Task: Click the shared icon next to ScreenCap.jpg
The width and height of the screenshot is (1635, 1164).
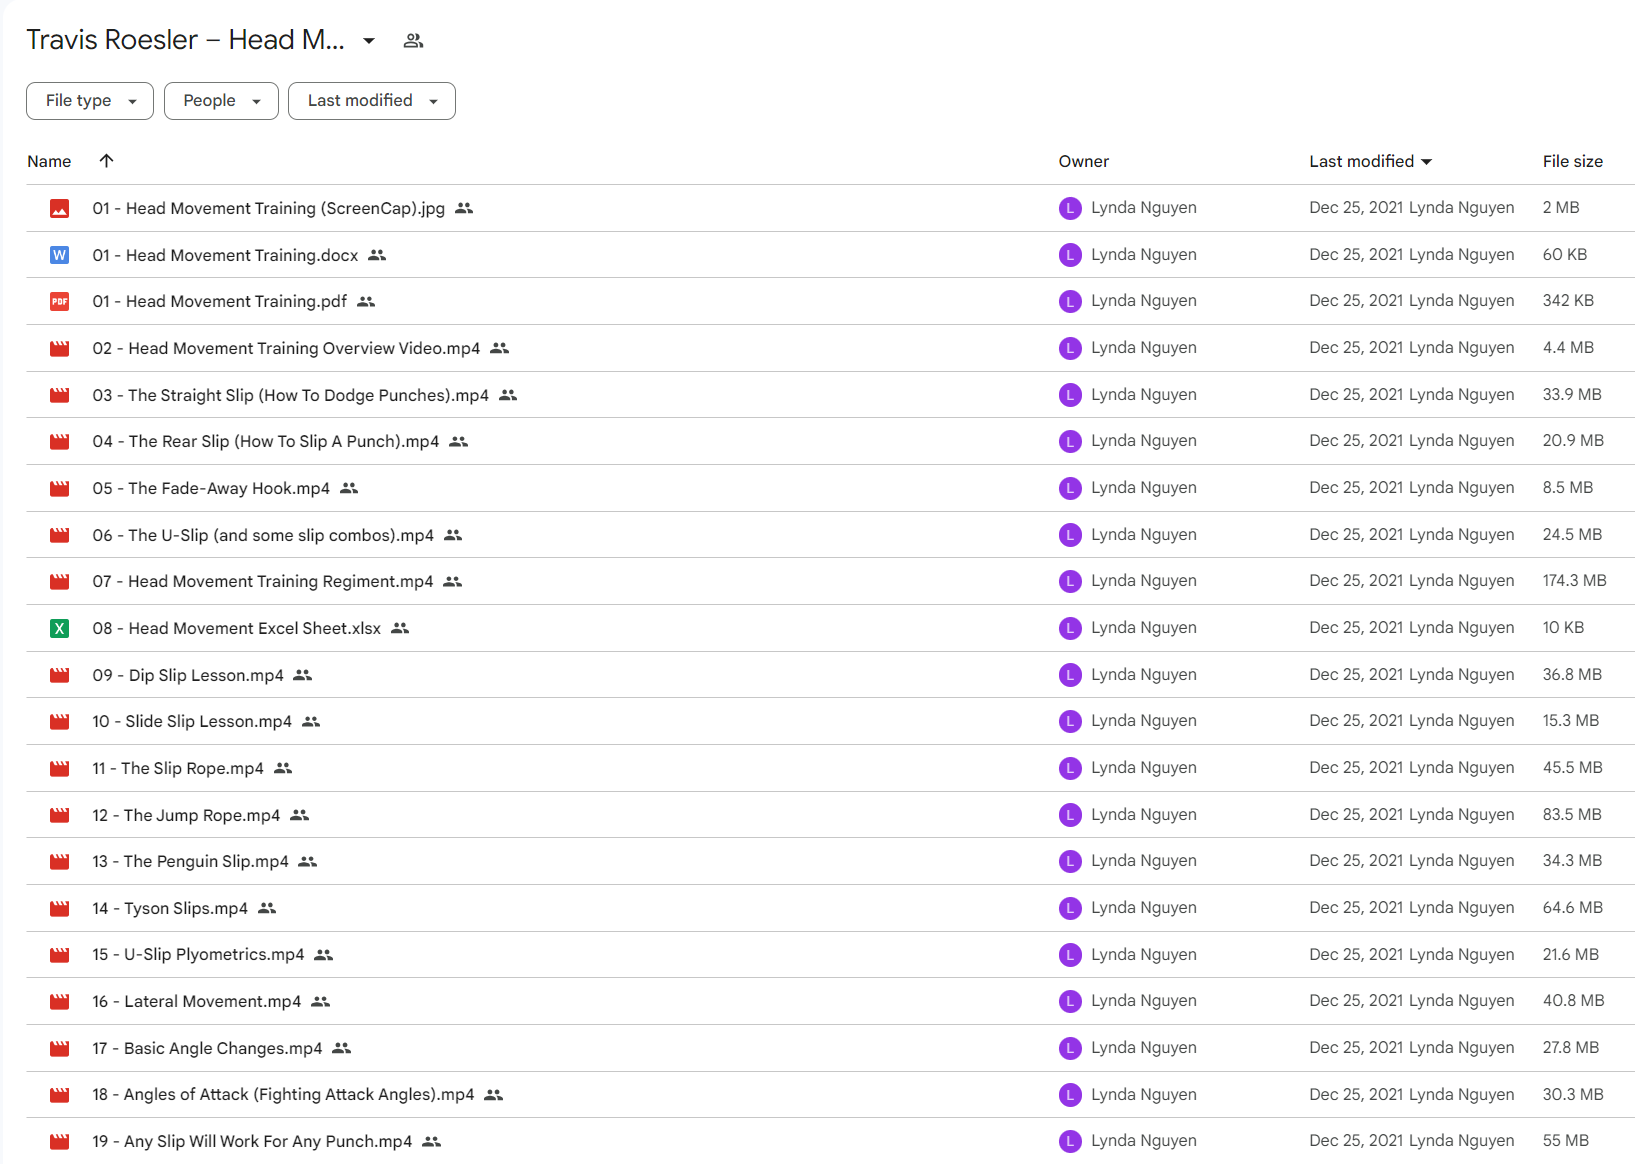Action: coord(464,208)
